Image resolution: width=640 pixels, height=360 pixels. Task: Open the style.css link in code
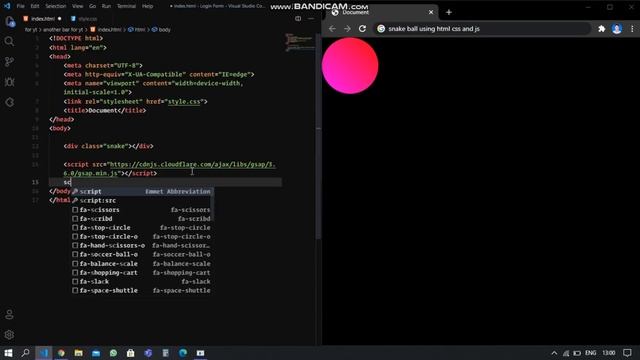(184, 102)
